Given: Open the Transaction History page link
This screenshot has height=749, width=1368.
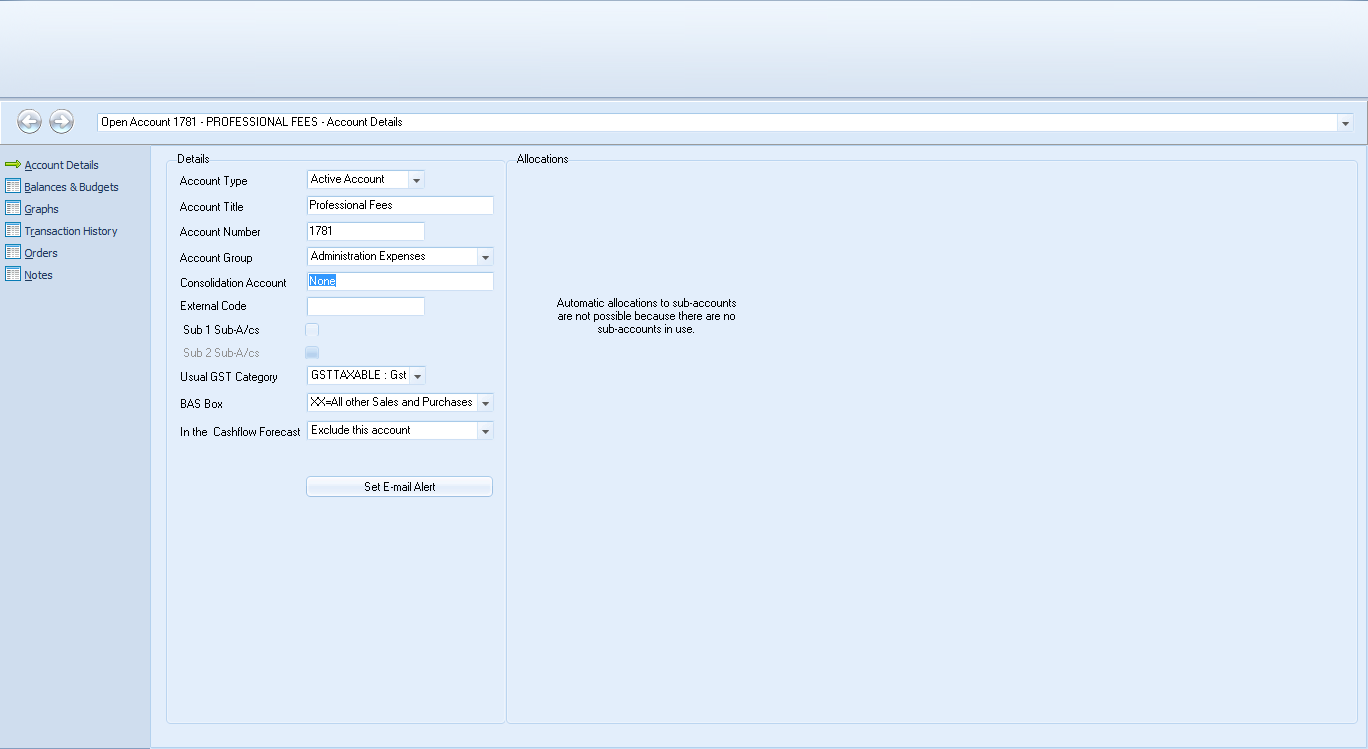Looking at the screenshot, I should point(71,231).
